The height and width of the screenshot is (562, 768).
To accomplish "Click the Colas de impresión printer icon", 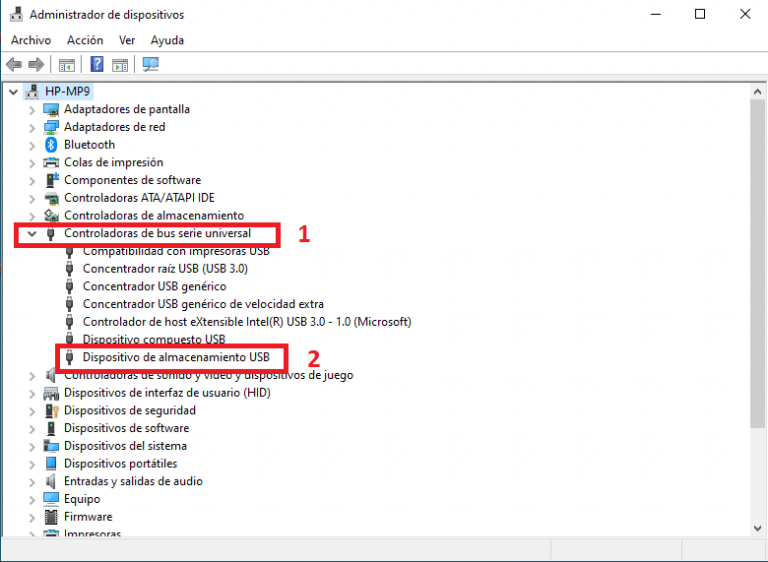I will pos(52,162).
